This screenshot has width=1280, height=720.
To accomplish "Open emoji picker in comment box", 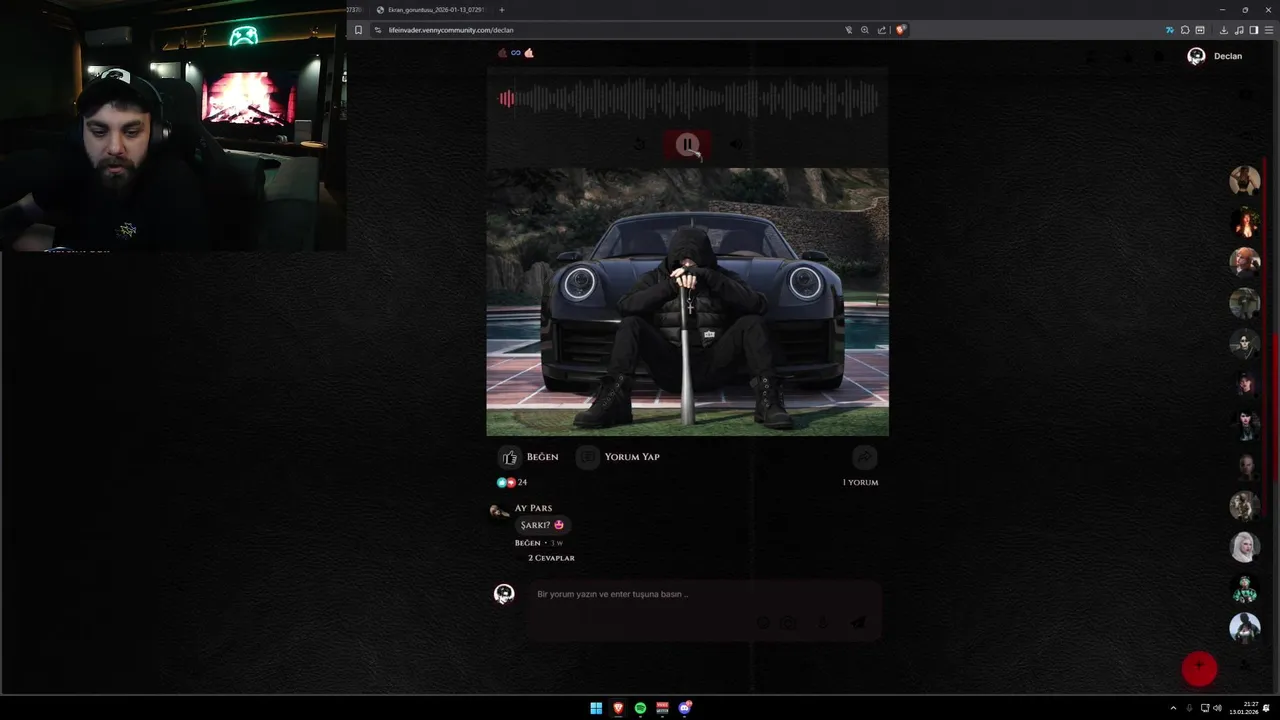I will (763, 622).
